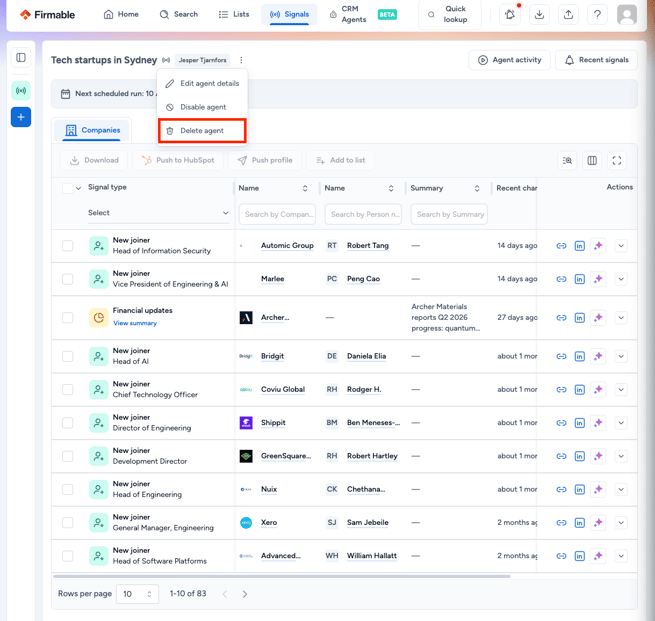
Task: Click AI sparkle icon for Shippit row
Action: 598,423
